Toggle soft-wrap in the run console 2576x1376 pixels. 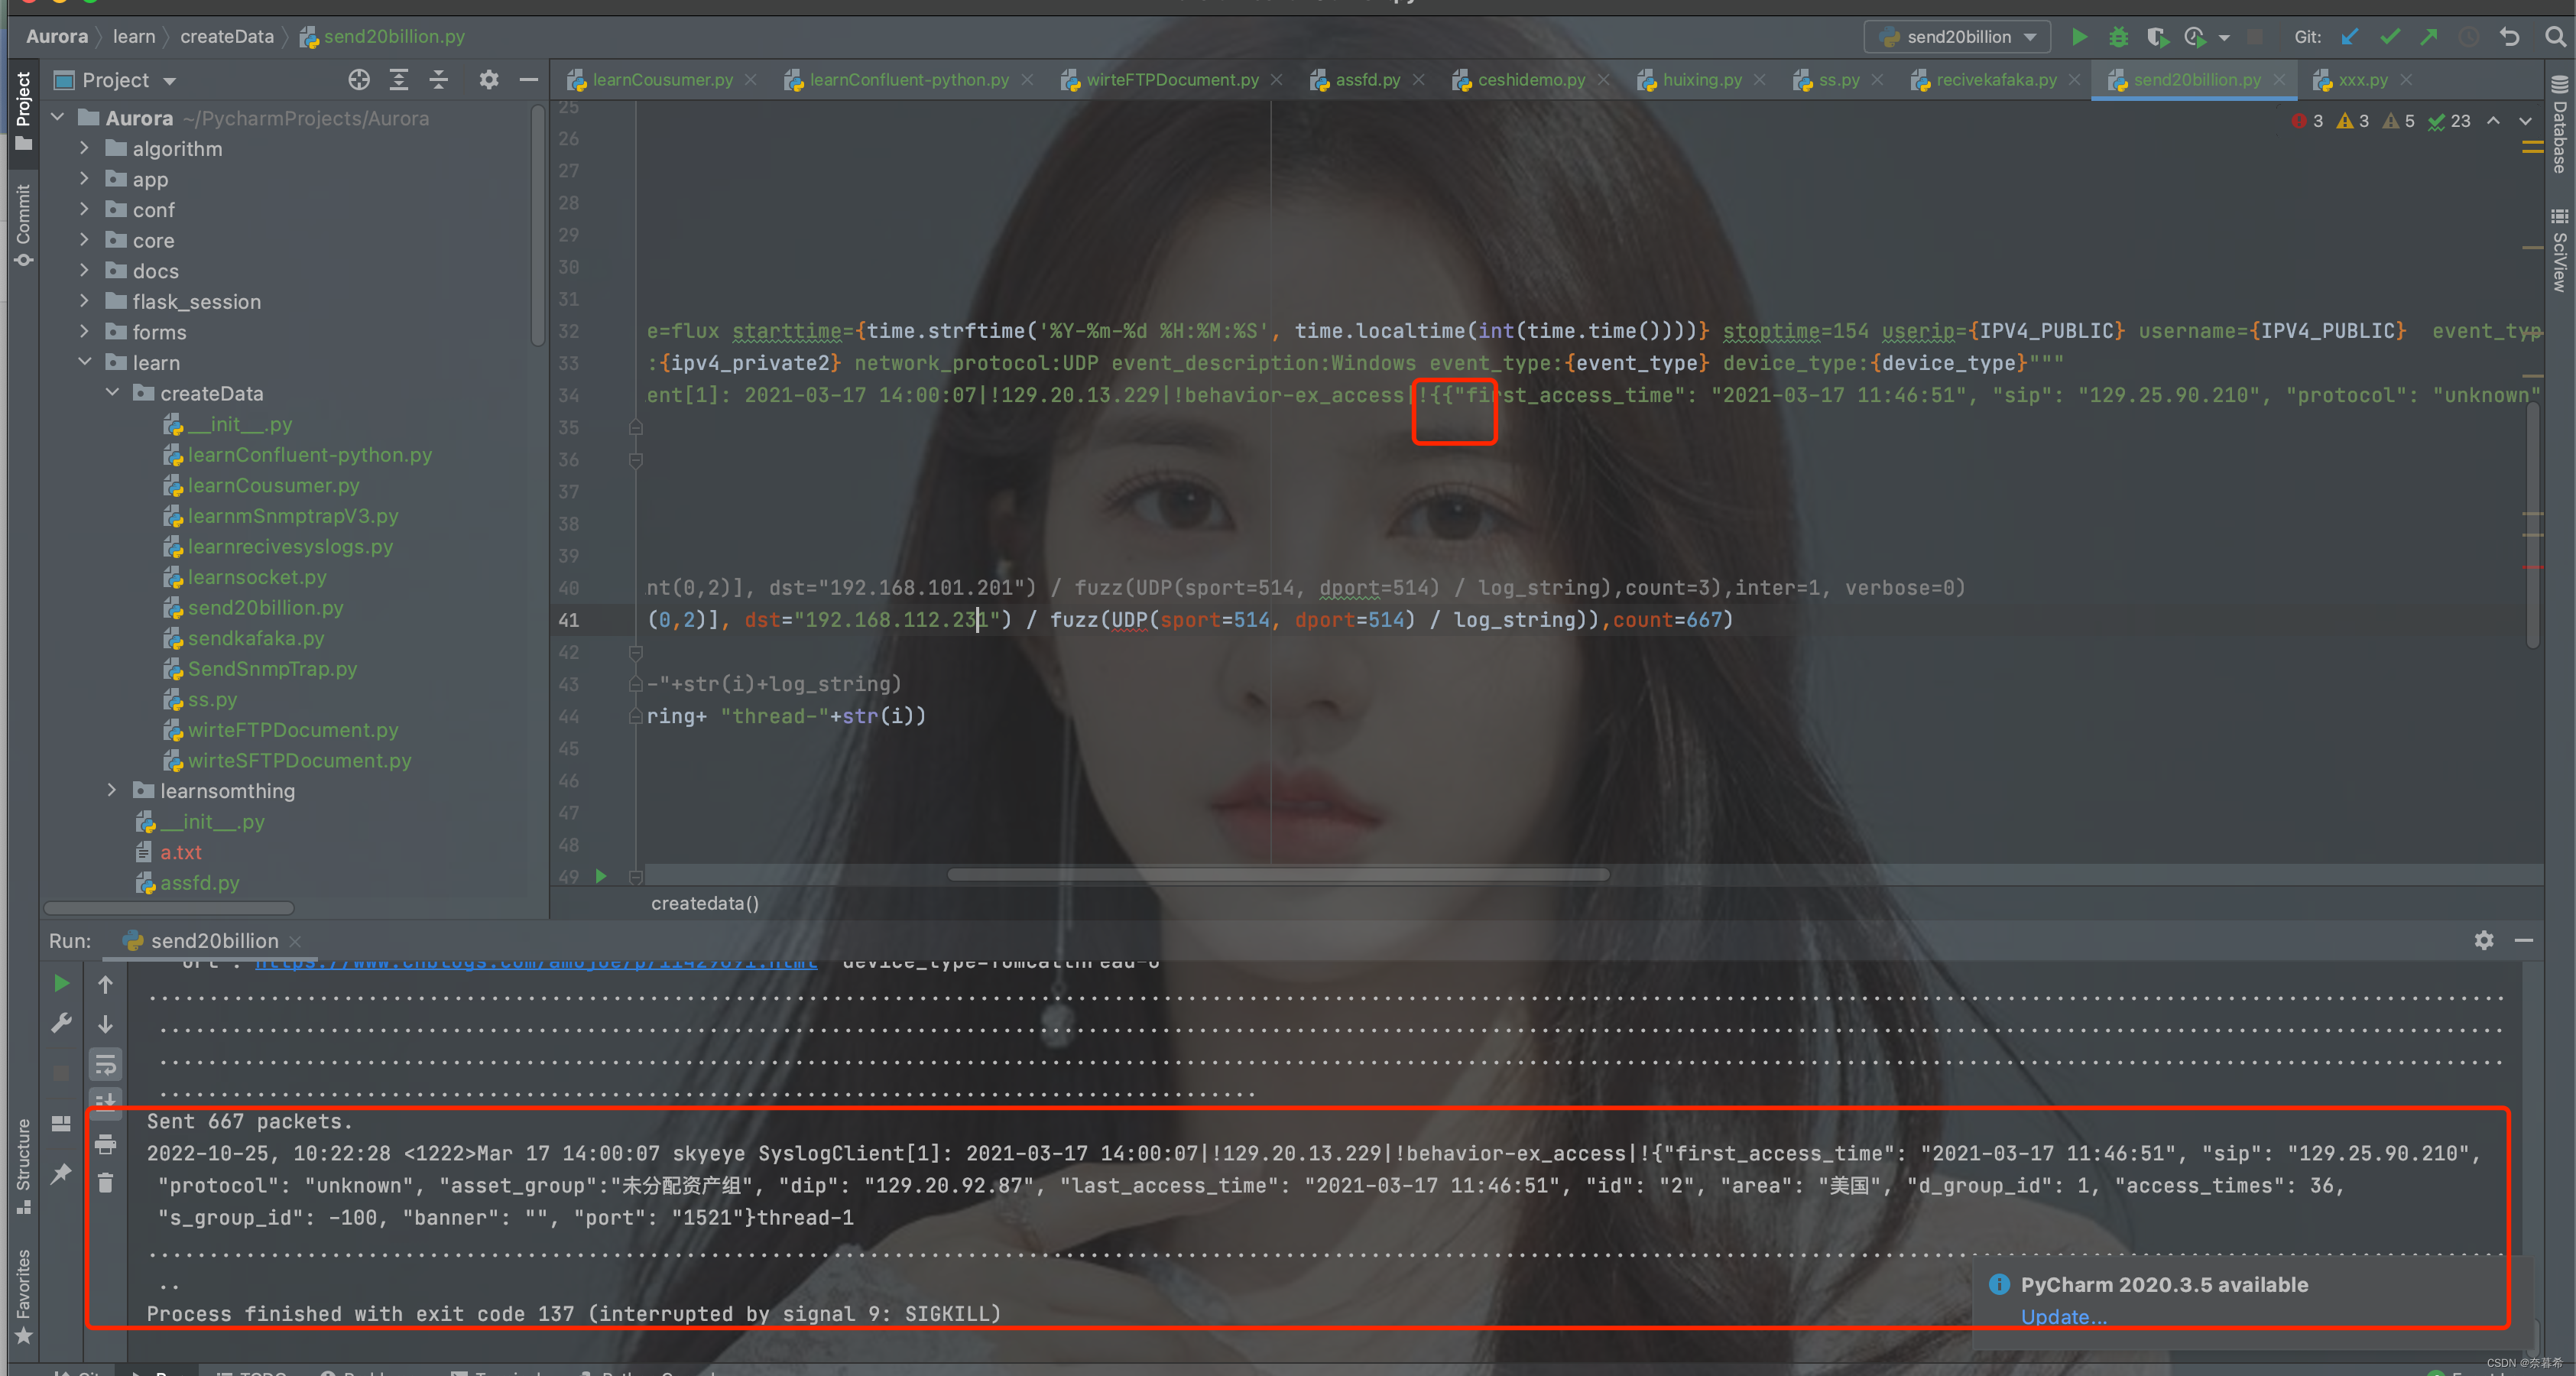[x=106, y=1064]
